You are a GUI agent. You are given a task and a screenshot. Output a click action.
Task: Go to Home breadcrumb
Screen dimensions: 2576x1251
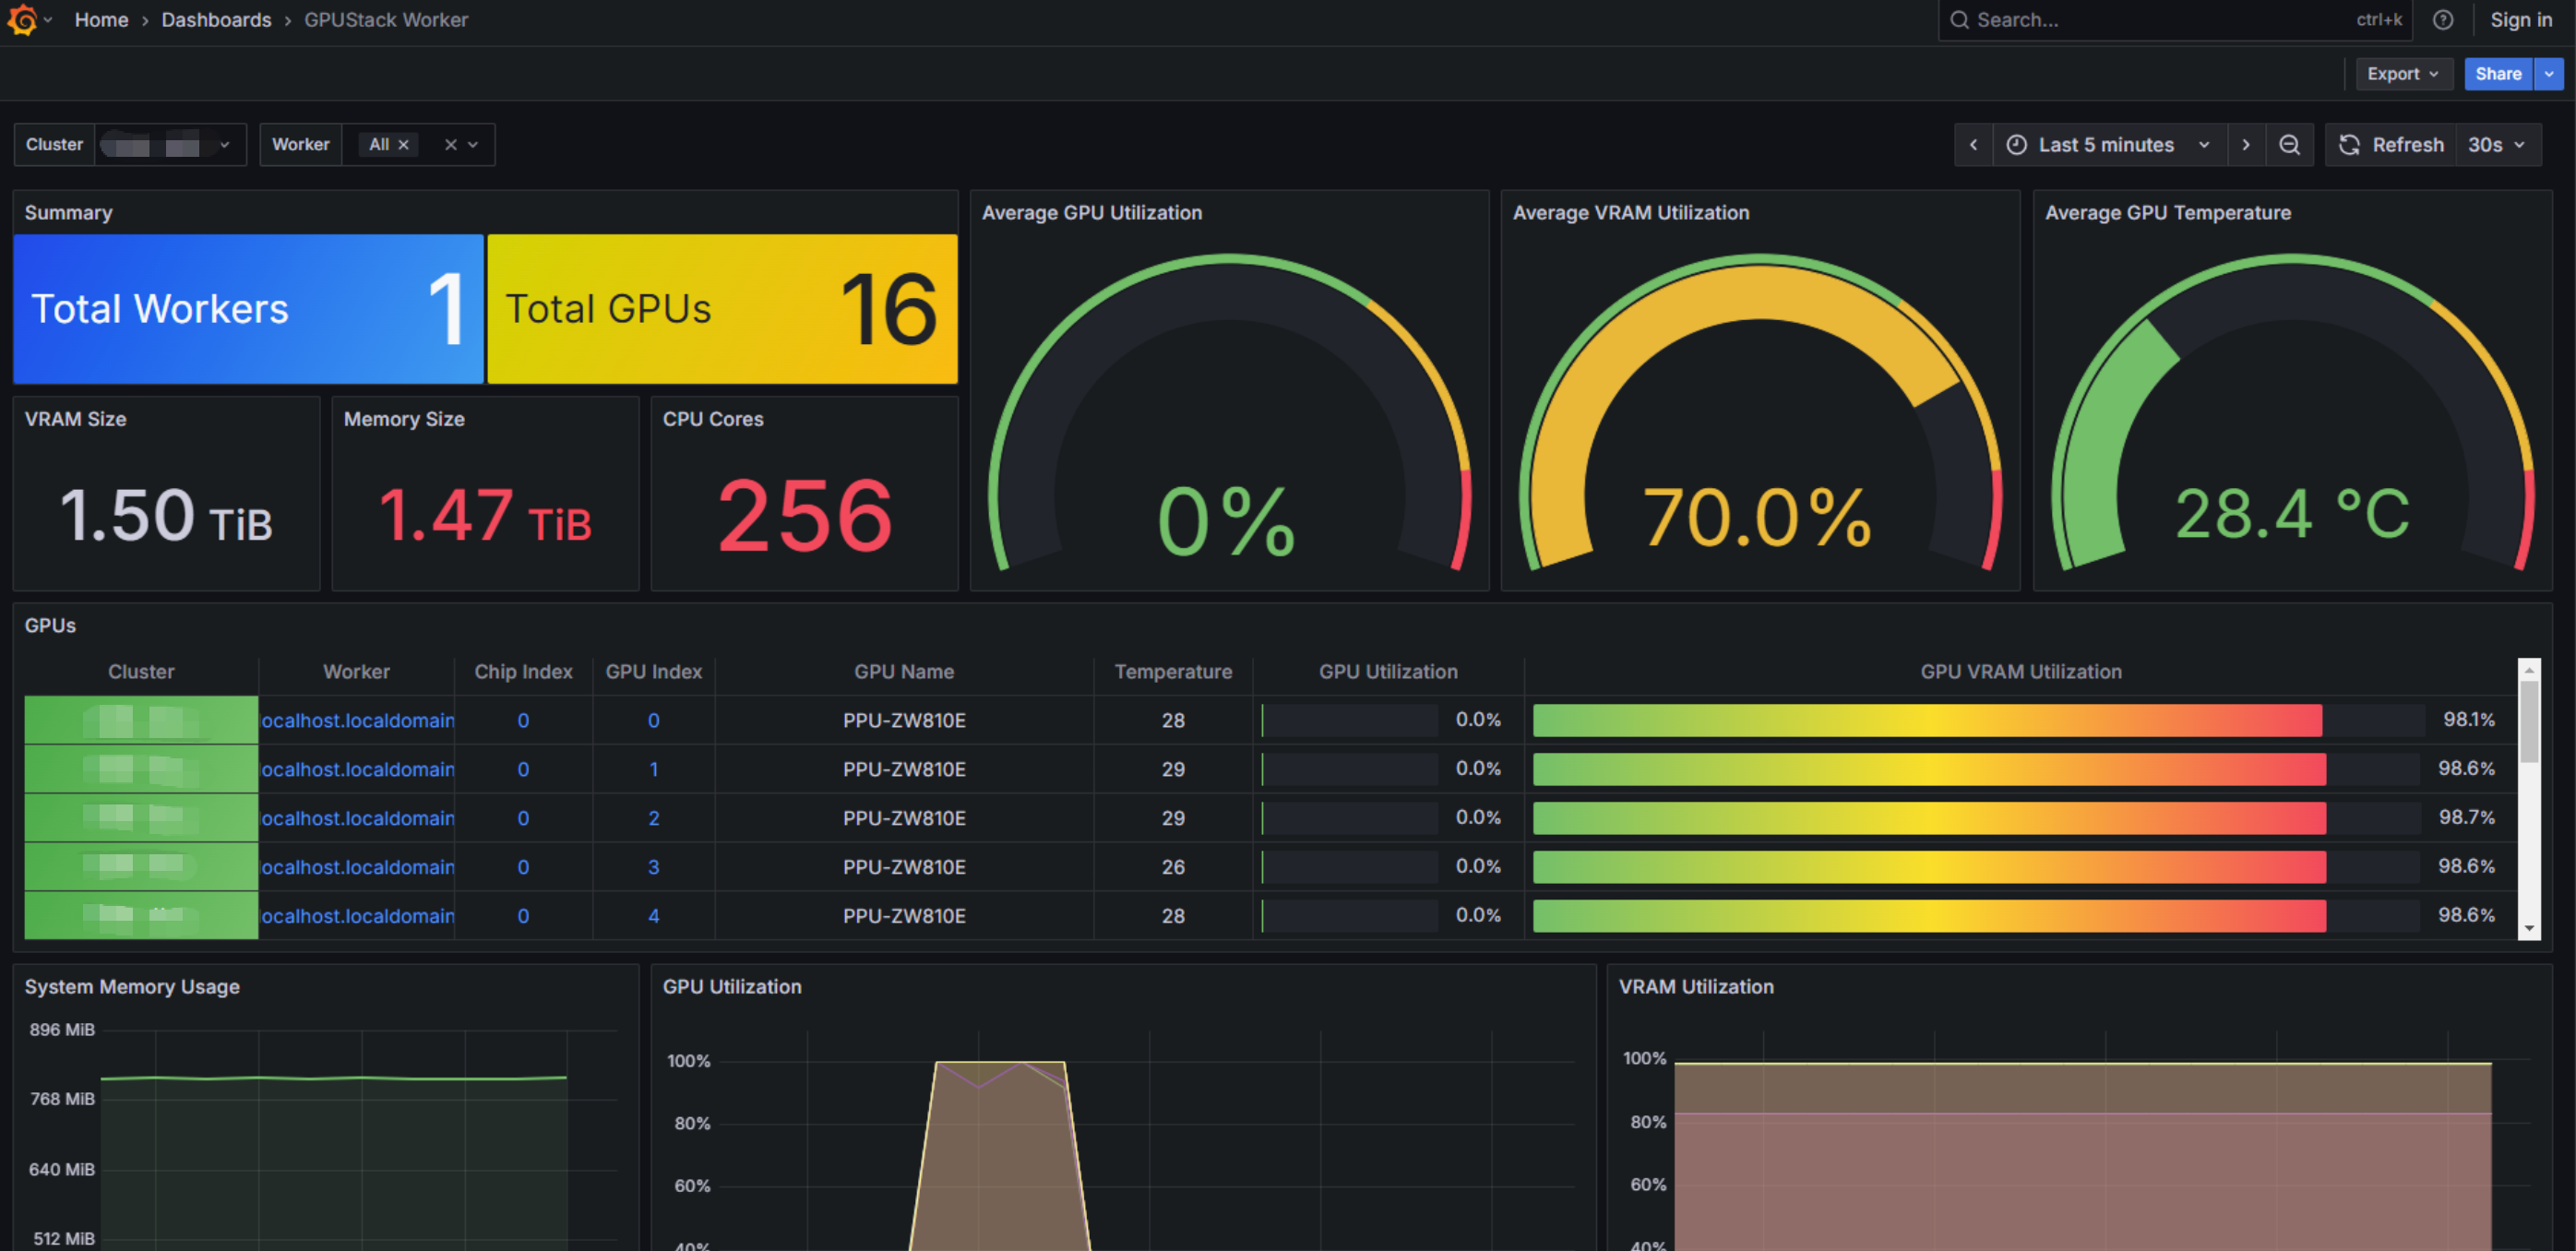pyautogui.click(x=101, y=20)
